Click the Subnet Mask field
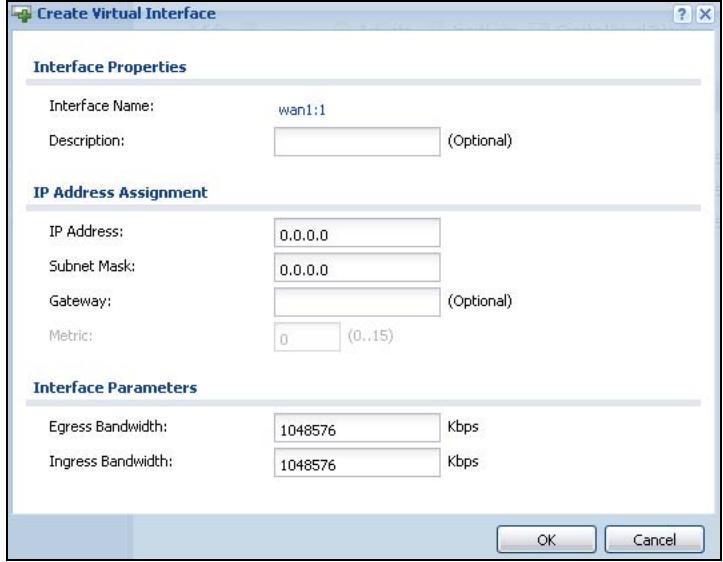This screenshot has height=562, width=723. pos(357,267)
